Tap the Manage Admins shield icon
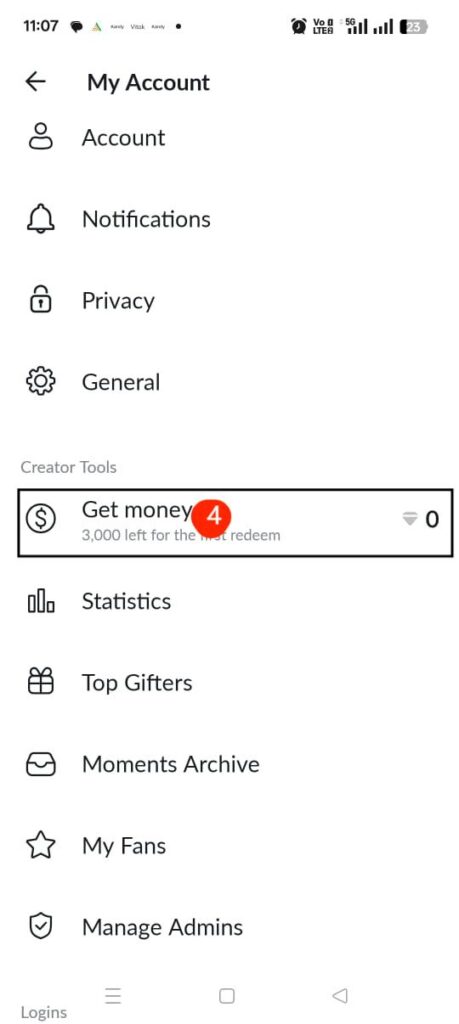Image resolution: width=459 pixels, height=1024 pixels. click(x=40, y=927)
